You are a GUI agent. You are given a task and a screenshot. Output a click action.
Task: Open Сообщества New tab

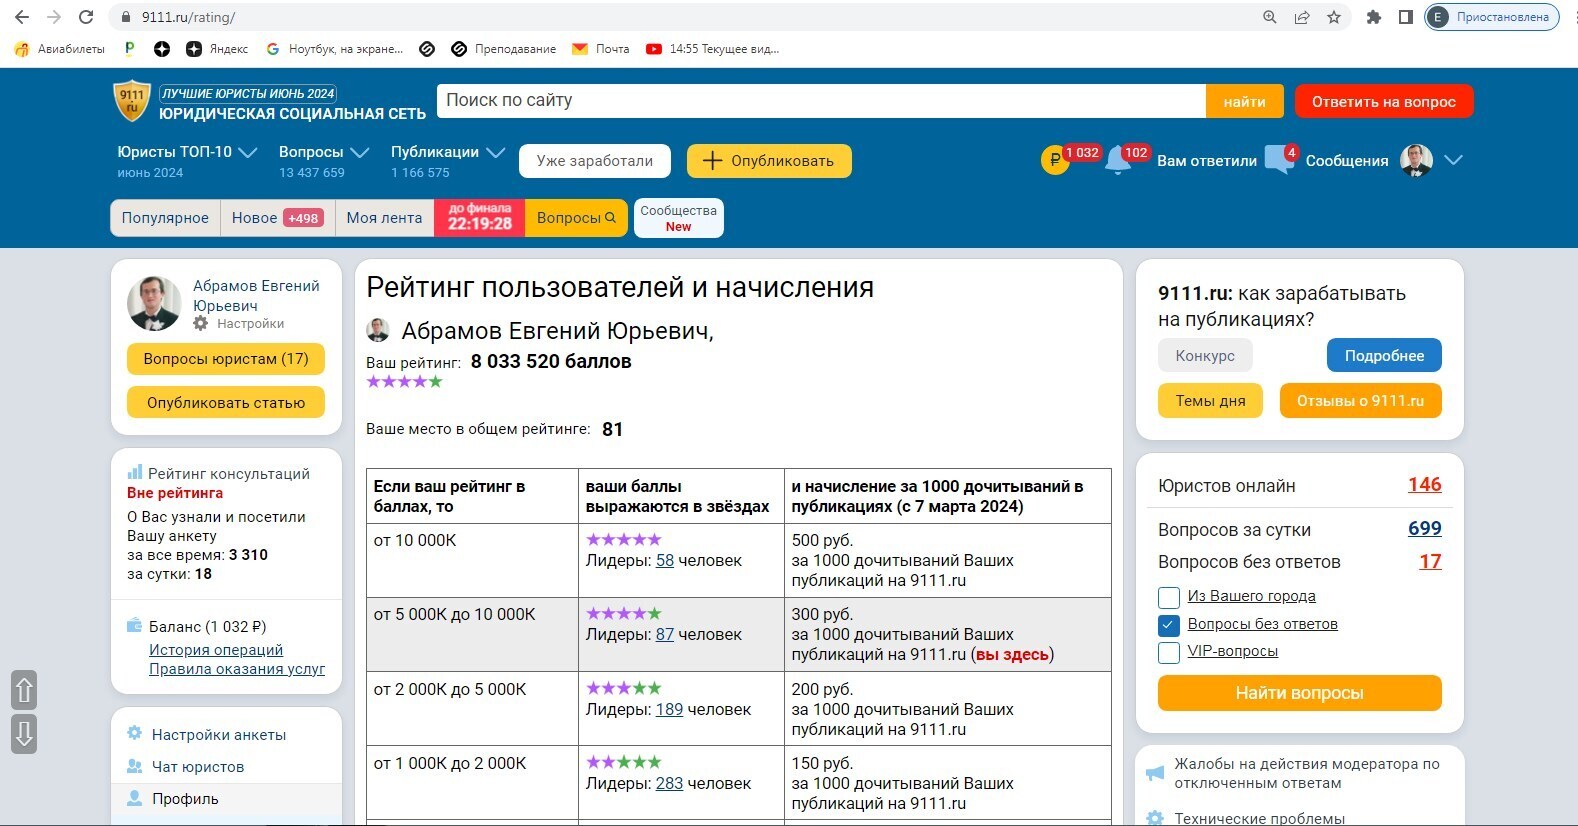pos(678,218)
